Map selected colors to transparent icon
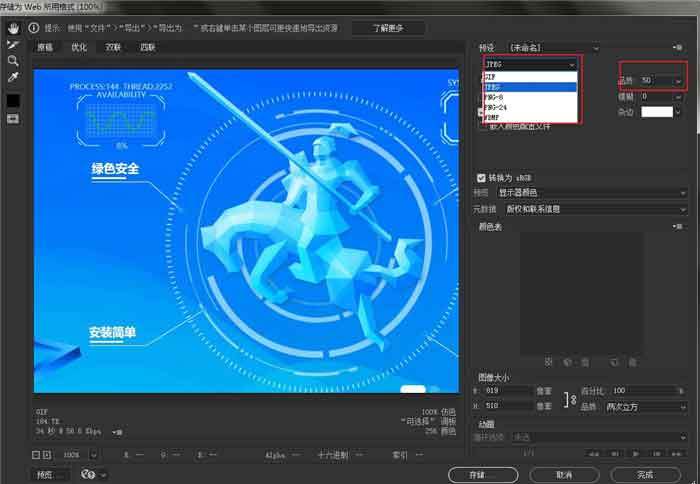 [x=549, y=362]
